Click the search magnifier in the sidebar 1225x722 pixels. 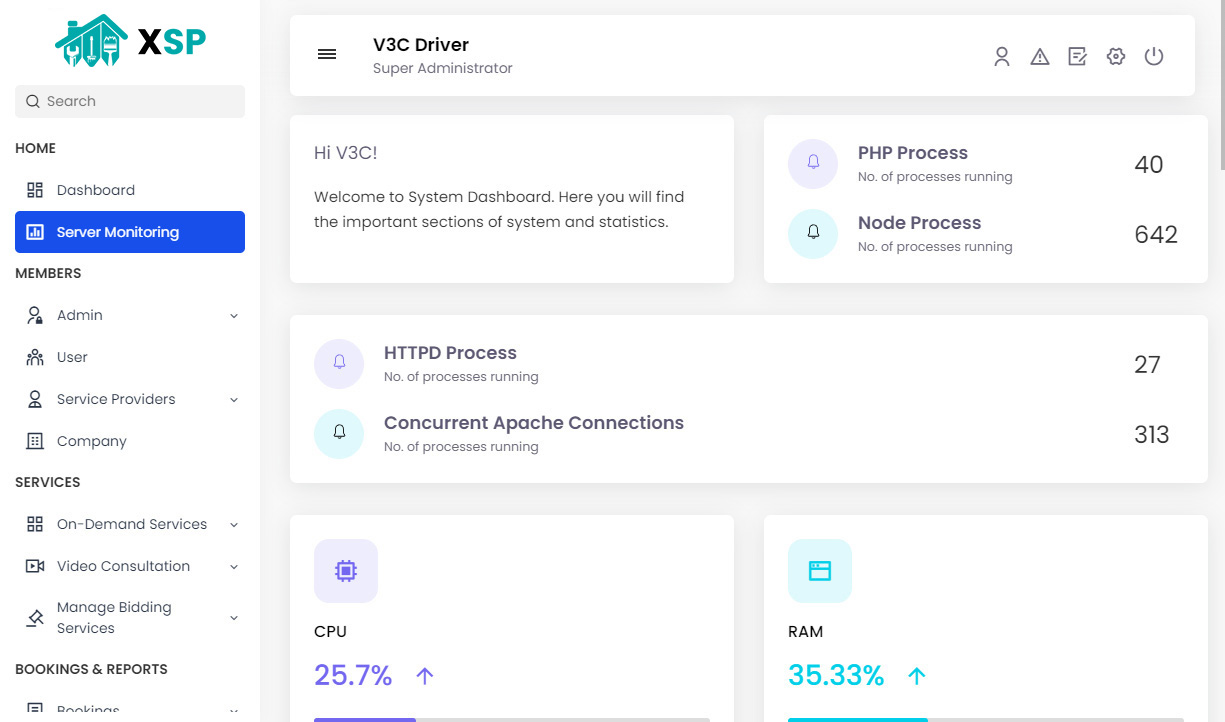pyautogui.click(x=35, y=101)
